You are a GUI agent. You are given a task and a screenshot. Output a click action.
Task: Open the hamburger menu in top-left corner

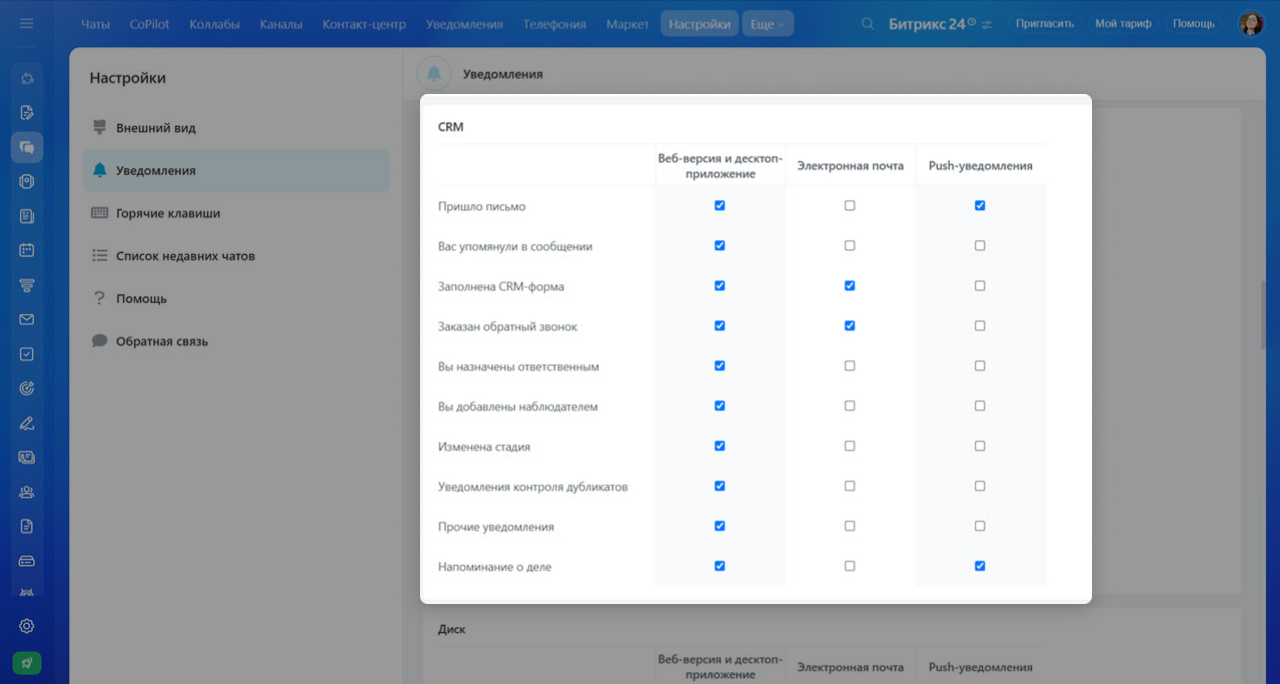coord(27,23)
